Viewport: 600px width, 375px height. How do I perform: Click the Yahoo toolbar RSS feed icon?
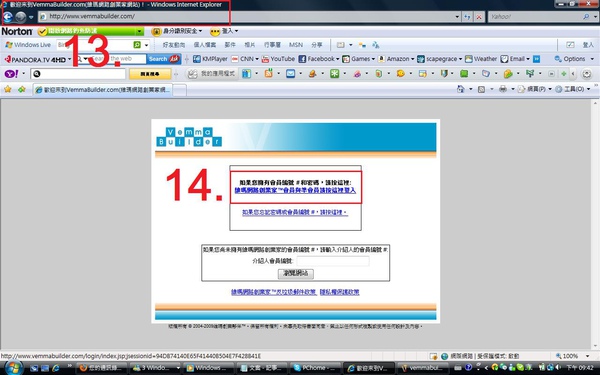269,73
